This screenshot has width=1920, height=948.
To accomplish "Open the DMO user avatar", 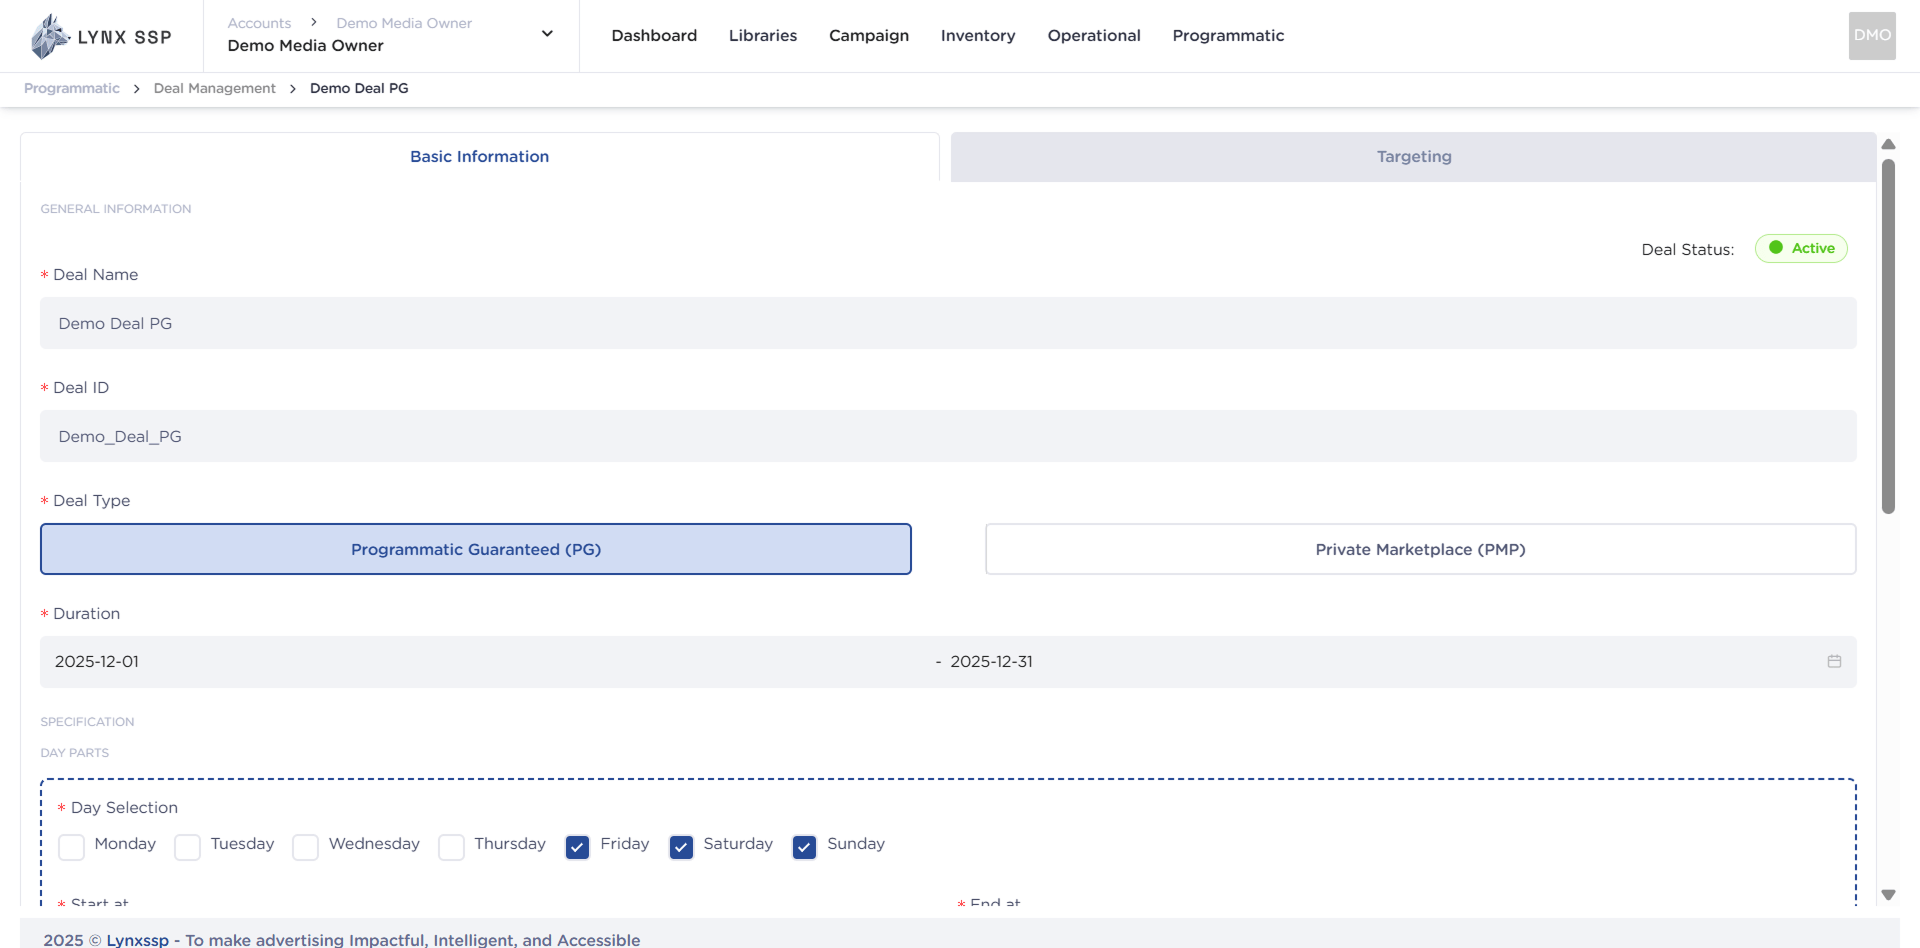I will [1872, 36].
